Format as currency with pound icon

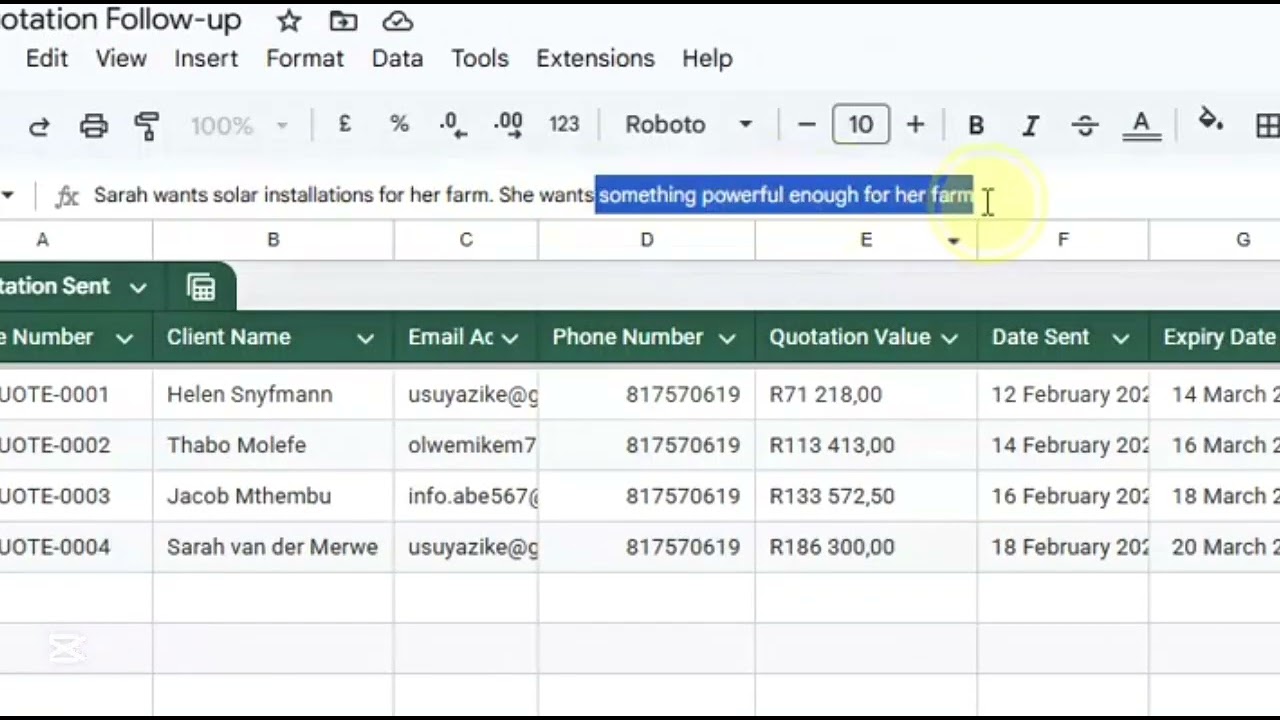click(345, 124)
